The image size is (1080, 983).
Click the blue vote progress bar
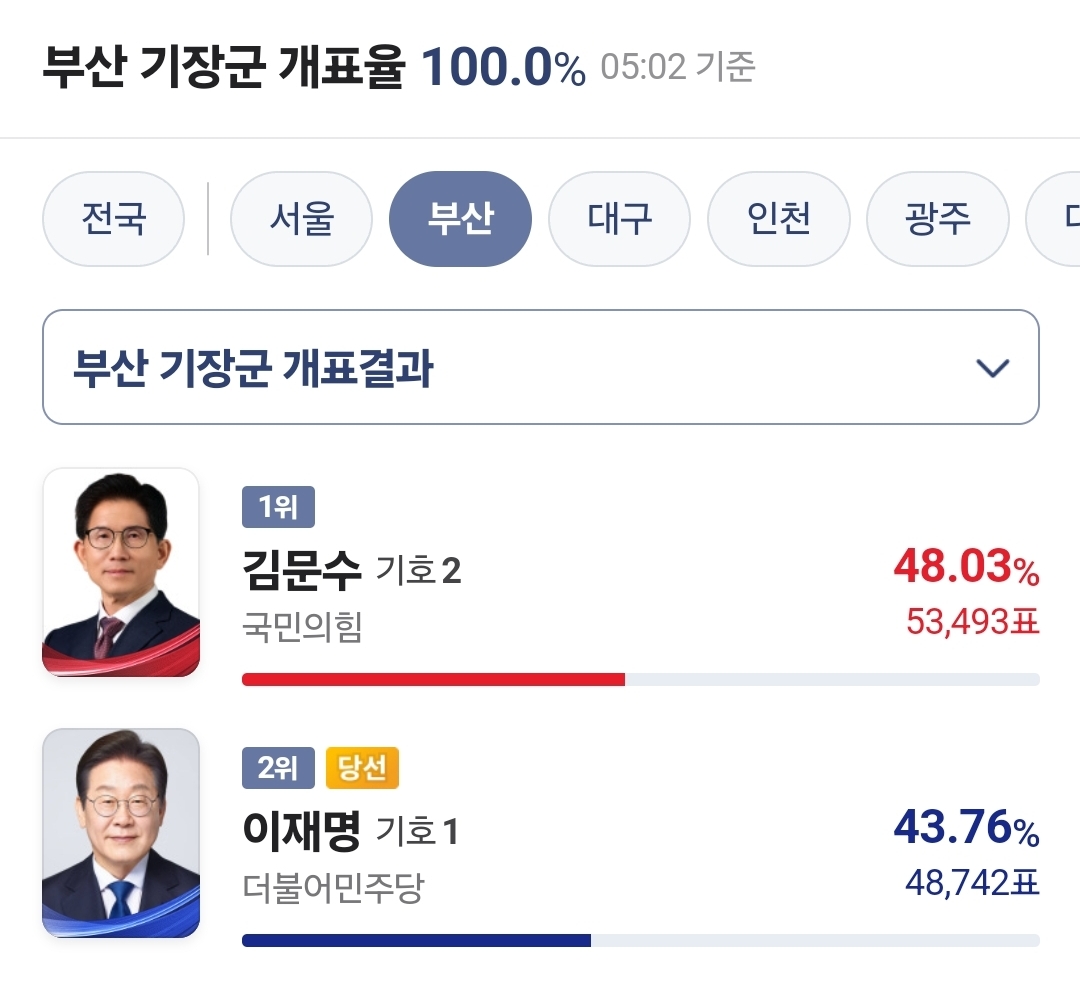pyautogui.click(x=416, y=940)
